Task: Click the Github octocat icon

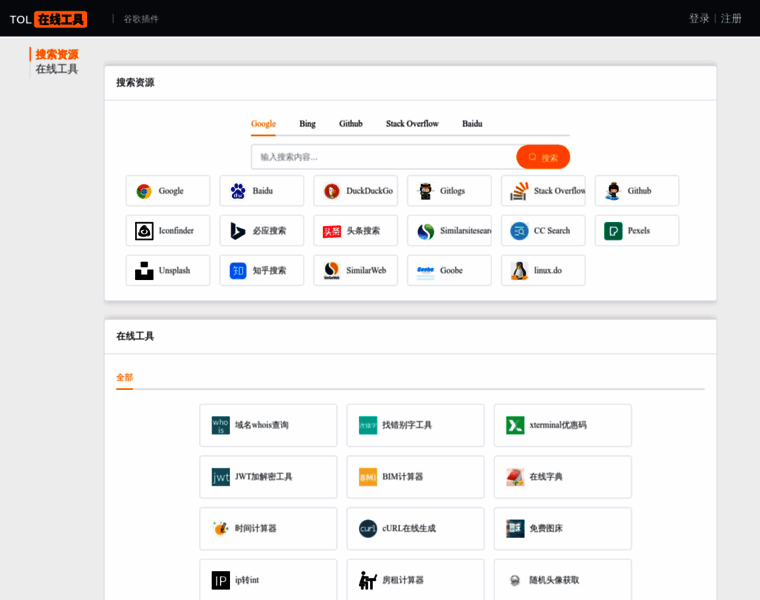Action: (613, 191)
